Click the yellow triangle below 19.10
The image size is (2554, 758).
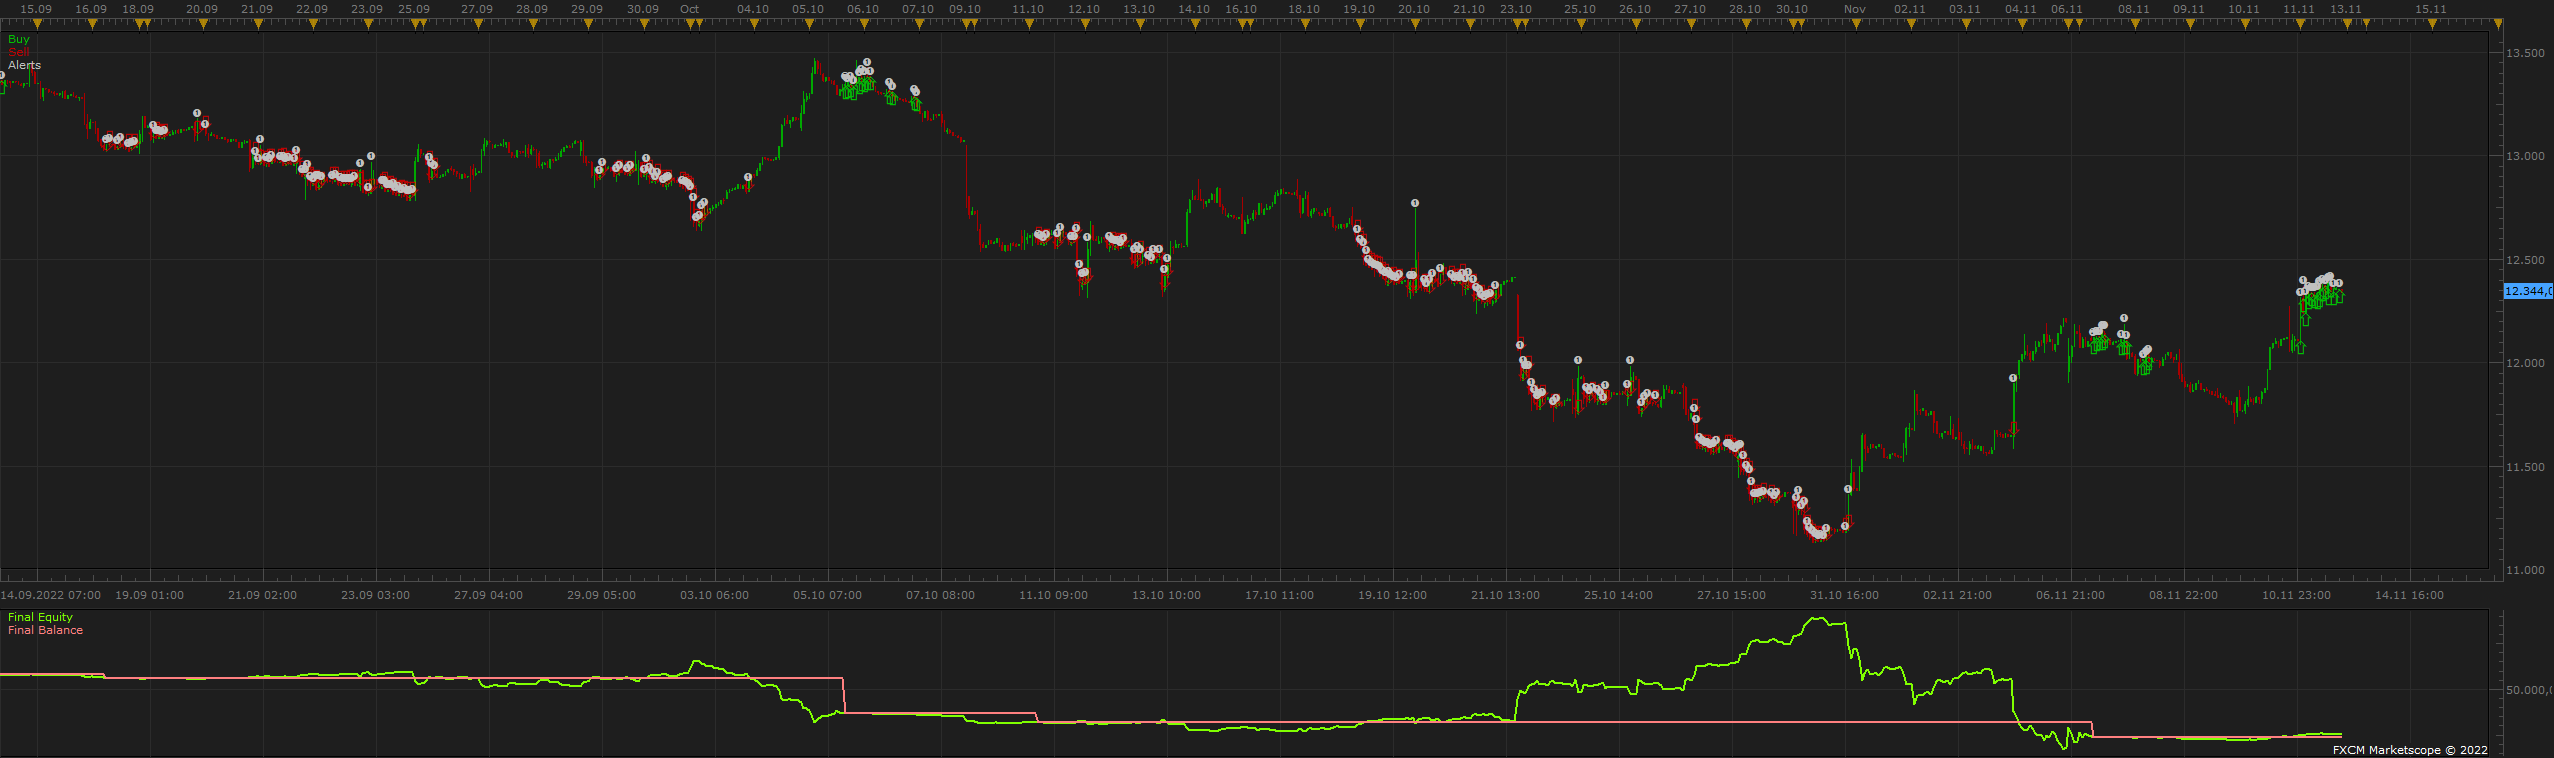(1360, 24)
